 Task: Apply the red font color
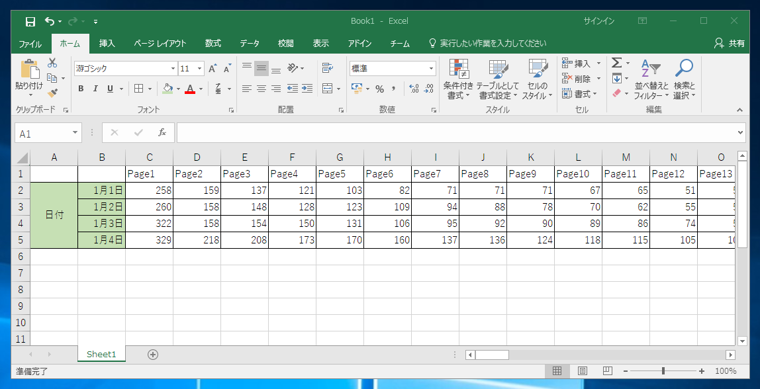click(190, 89)
